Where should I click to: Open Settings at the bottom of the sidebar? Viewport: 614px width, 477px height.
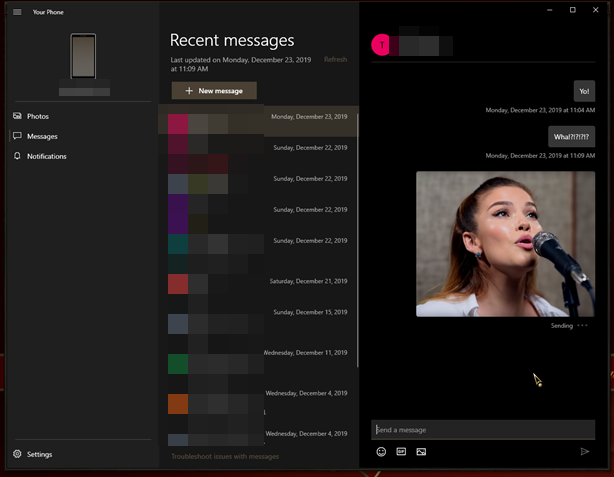click(39, 454)
